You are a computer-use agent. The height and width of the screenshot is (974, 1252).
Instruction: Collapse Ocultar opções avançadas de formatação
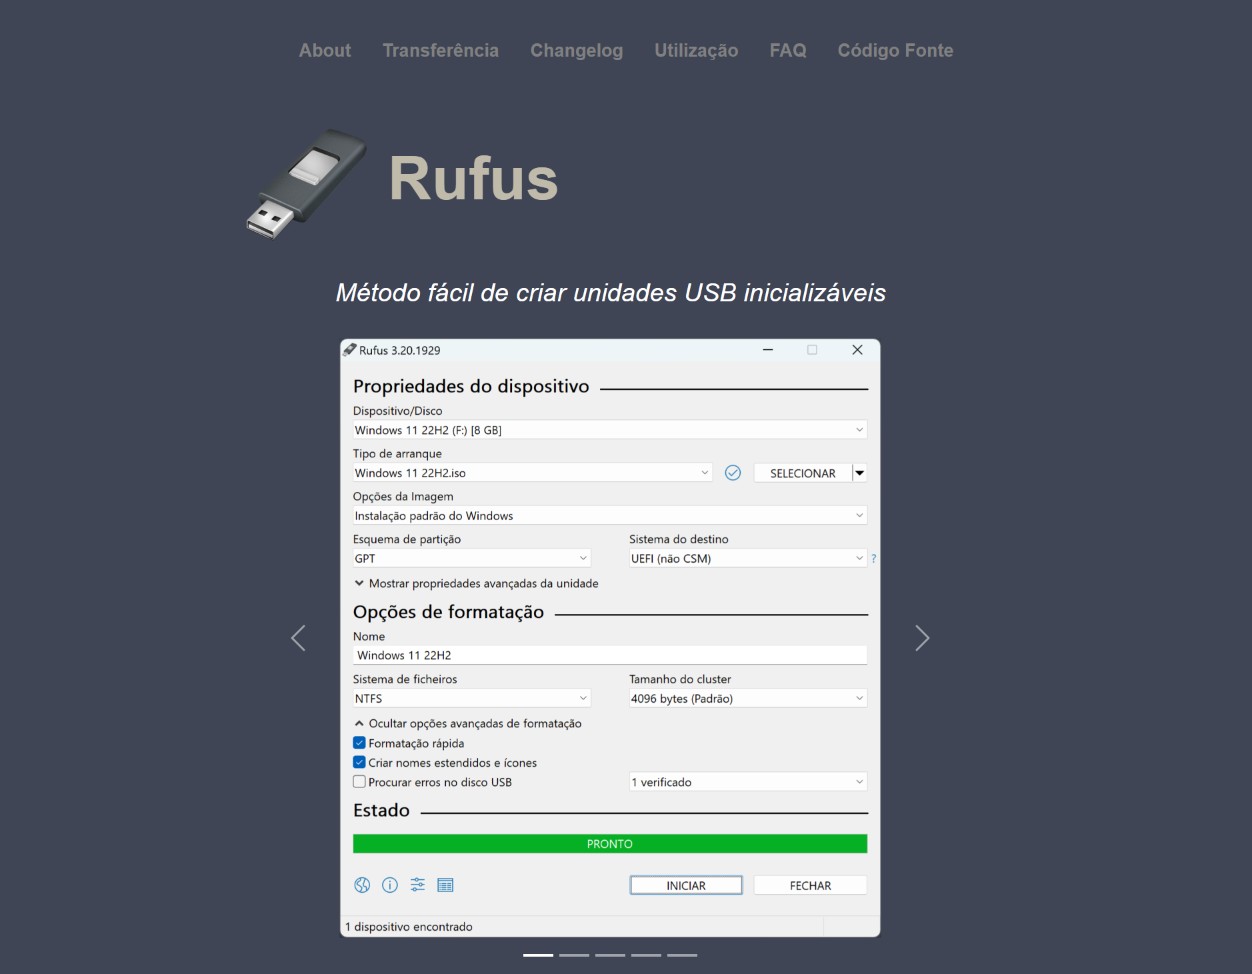pos(467,723)
